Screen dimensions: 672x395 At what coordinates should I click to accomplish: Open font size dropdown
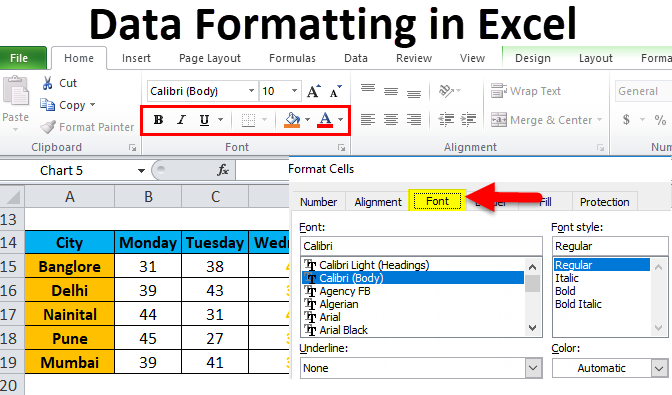294,91
